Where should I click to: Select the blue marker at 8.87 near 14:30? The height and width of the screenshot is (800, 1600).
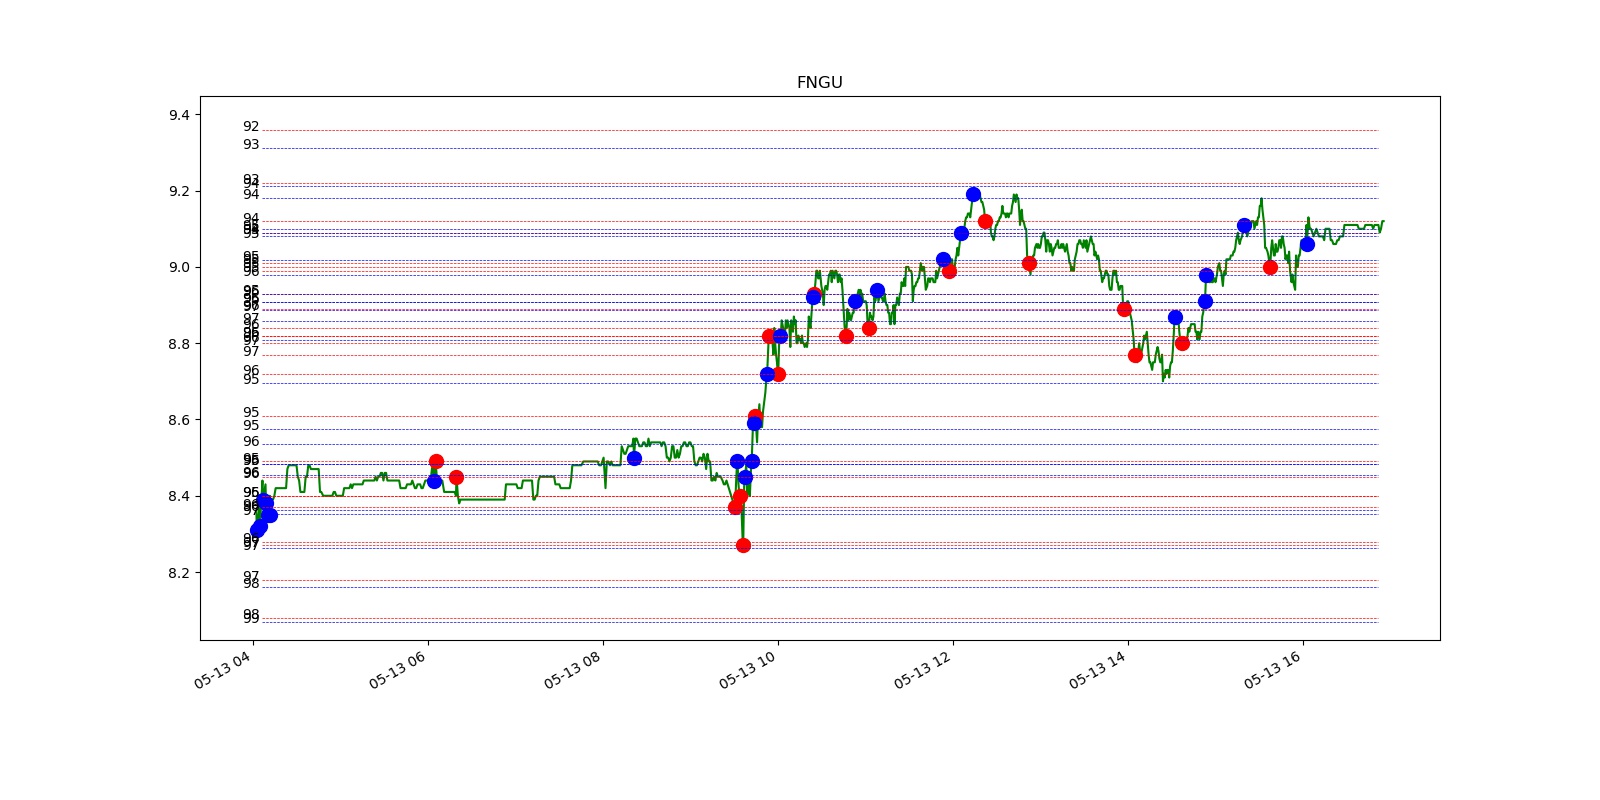1175,317
